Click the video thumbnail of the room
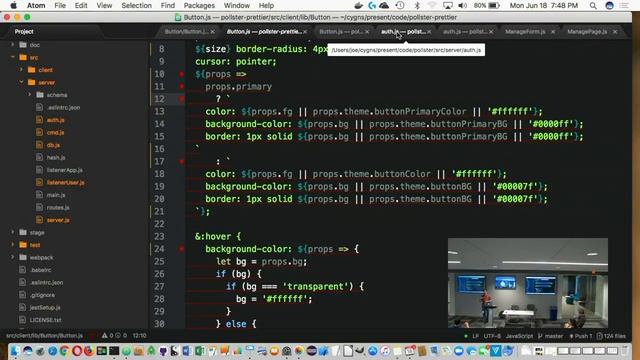Viewport: 640px width, 360px height. click(x=528, y=283)
